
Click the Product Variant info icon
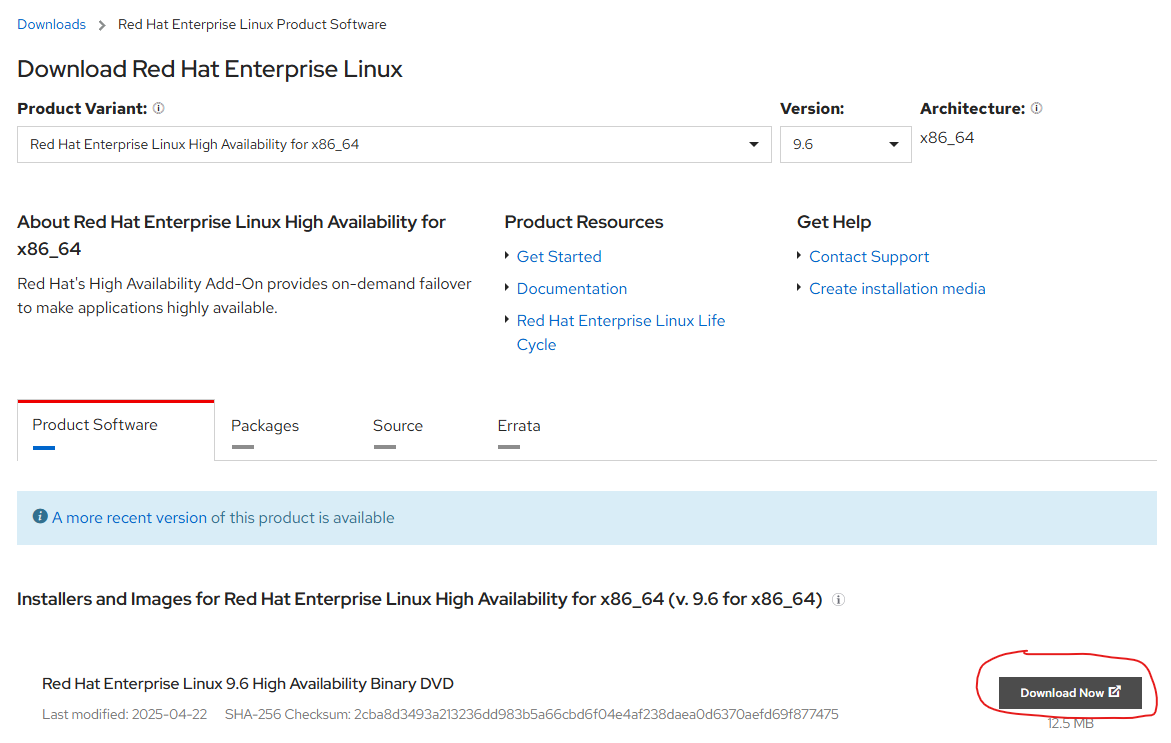(158, 108)
